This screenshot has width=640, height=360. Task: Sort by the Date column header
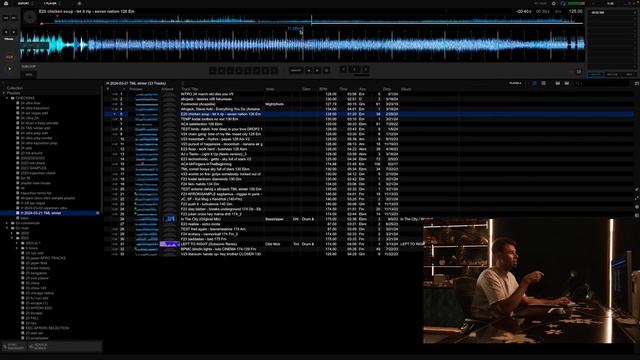coord(387,89)
